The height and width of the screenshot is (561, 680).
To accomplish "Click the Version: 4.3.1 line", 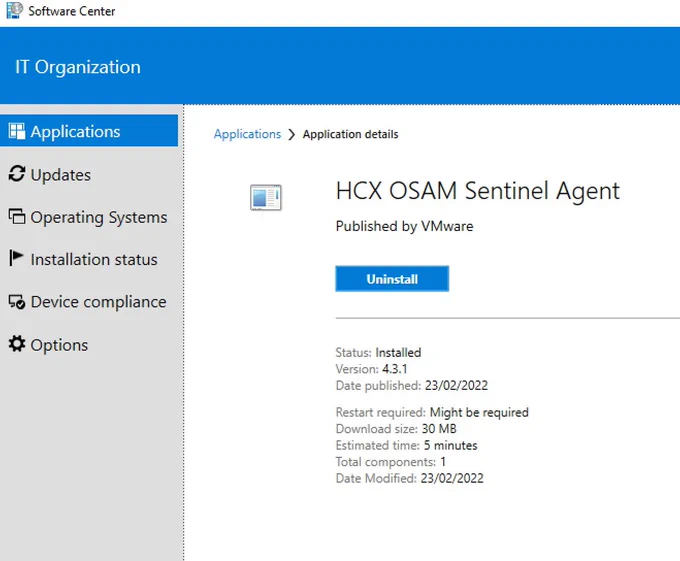I will [372, 369].
